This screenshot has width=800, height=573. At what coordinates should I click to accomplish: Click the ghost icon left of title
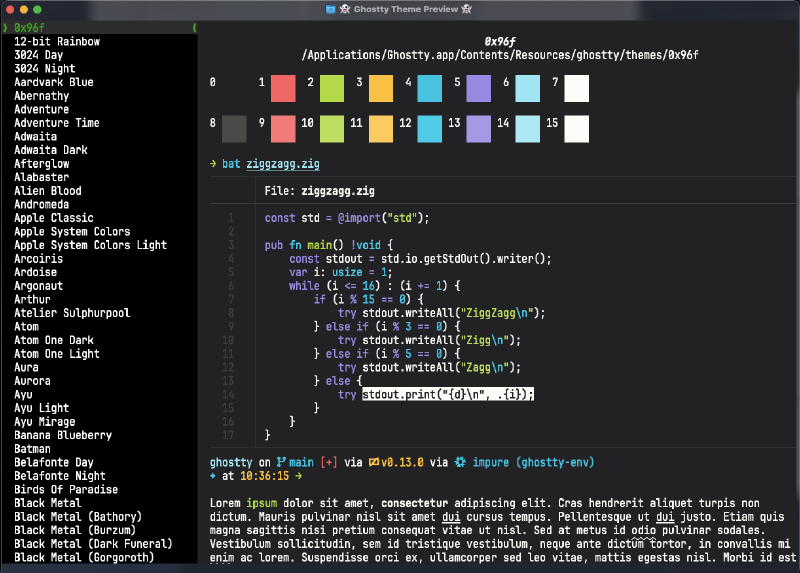click(345, 9)
